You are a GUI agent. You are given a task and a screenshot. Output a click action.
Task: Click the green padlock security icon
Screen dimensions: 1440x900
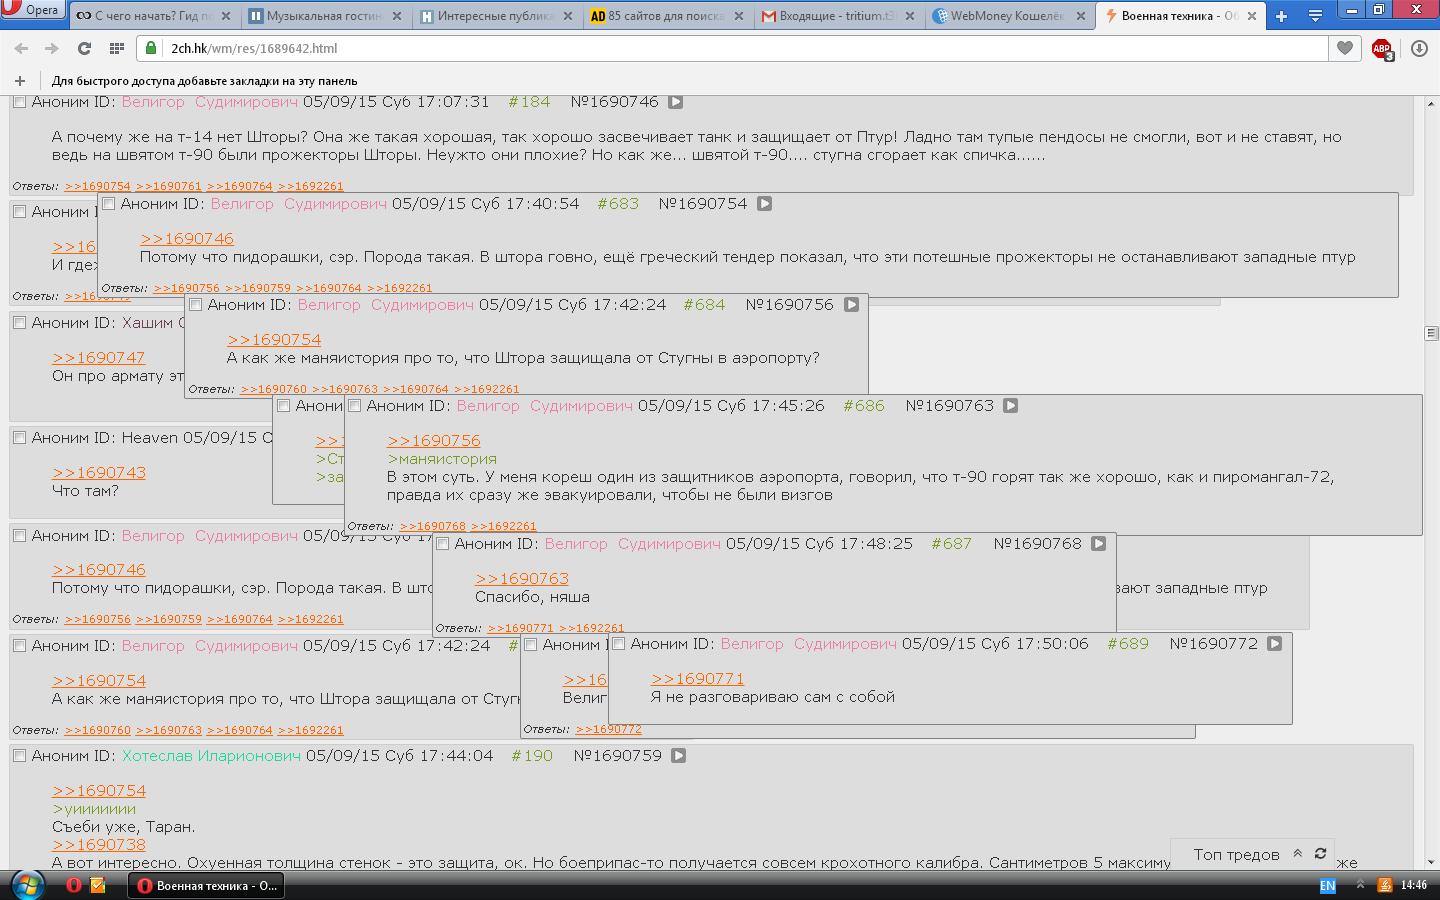(151, 48)
